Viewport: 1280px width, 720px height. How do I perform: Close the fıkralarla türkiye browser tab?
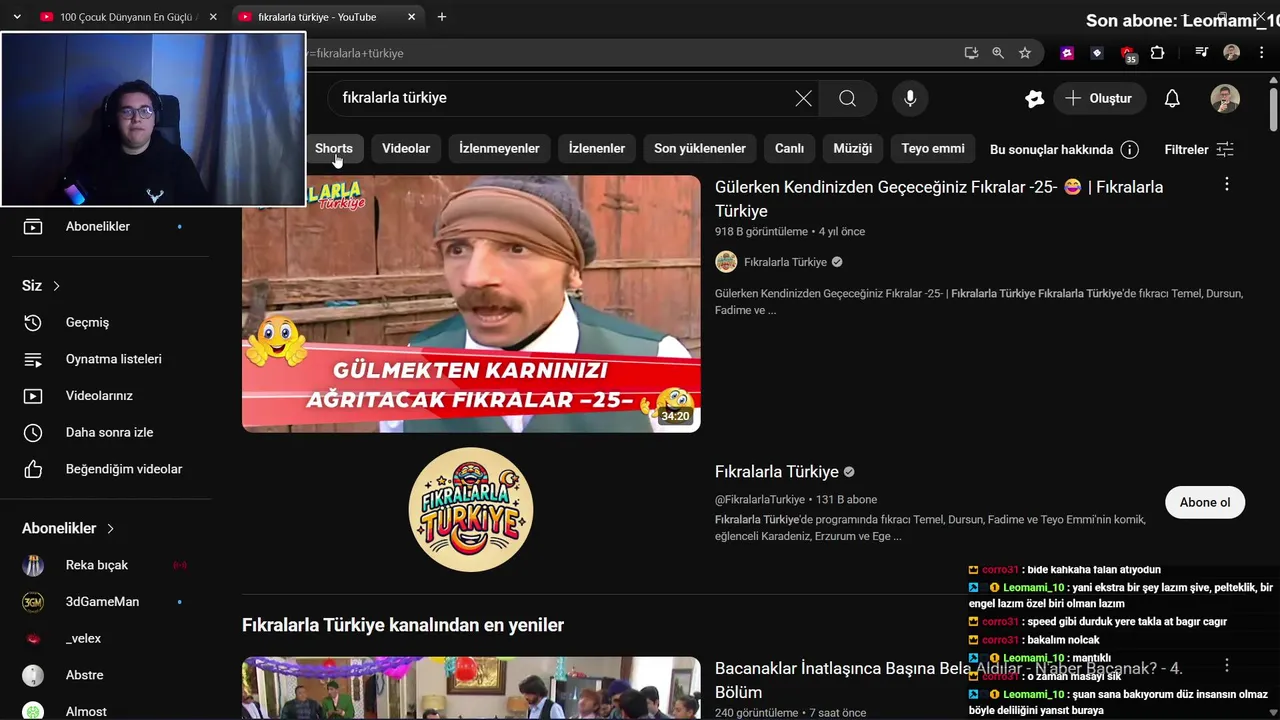(412, 17)
